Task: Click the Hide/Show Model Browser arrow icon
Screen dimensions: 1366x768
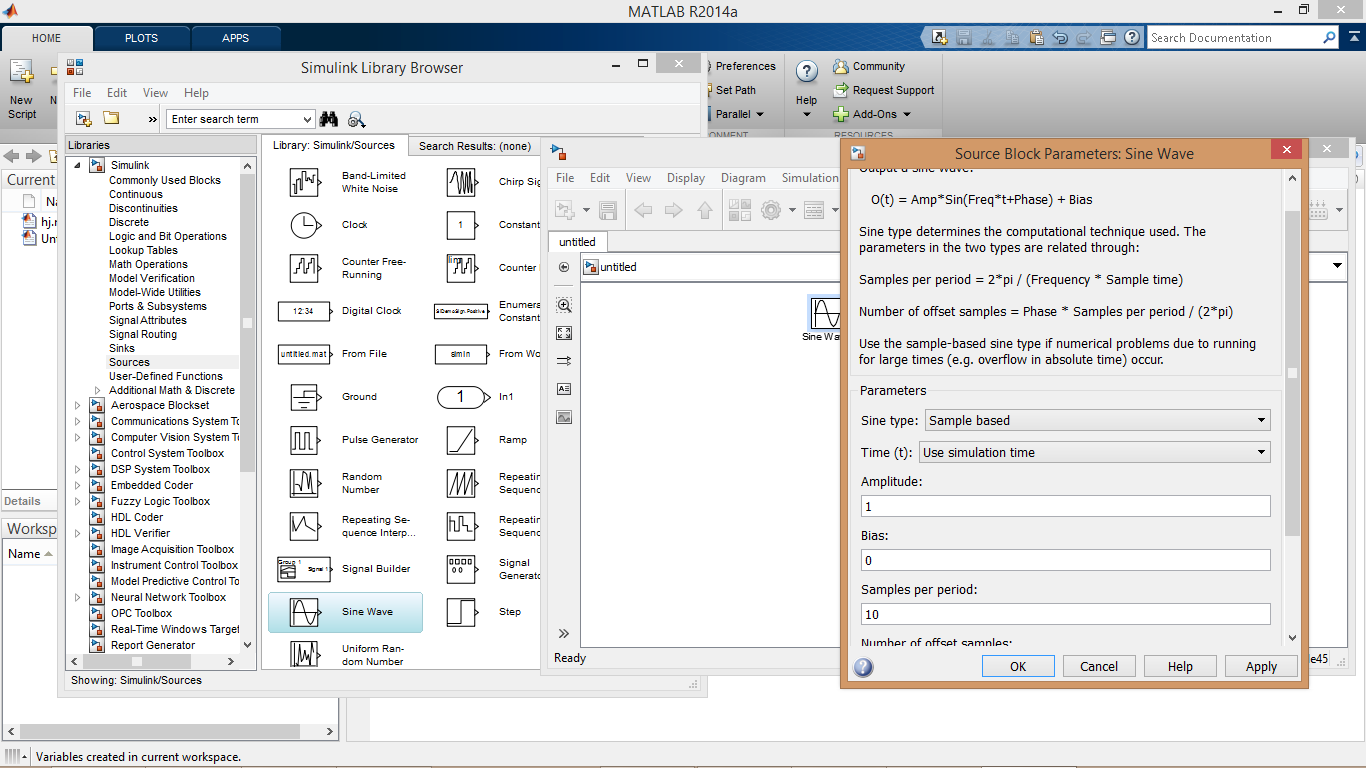Action: [564, 634]
